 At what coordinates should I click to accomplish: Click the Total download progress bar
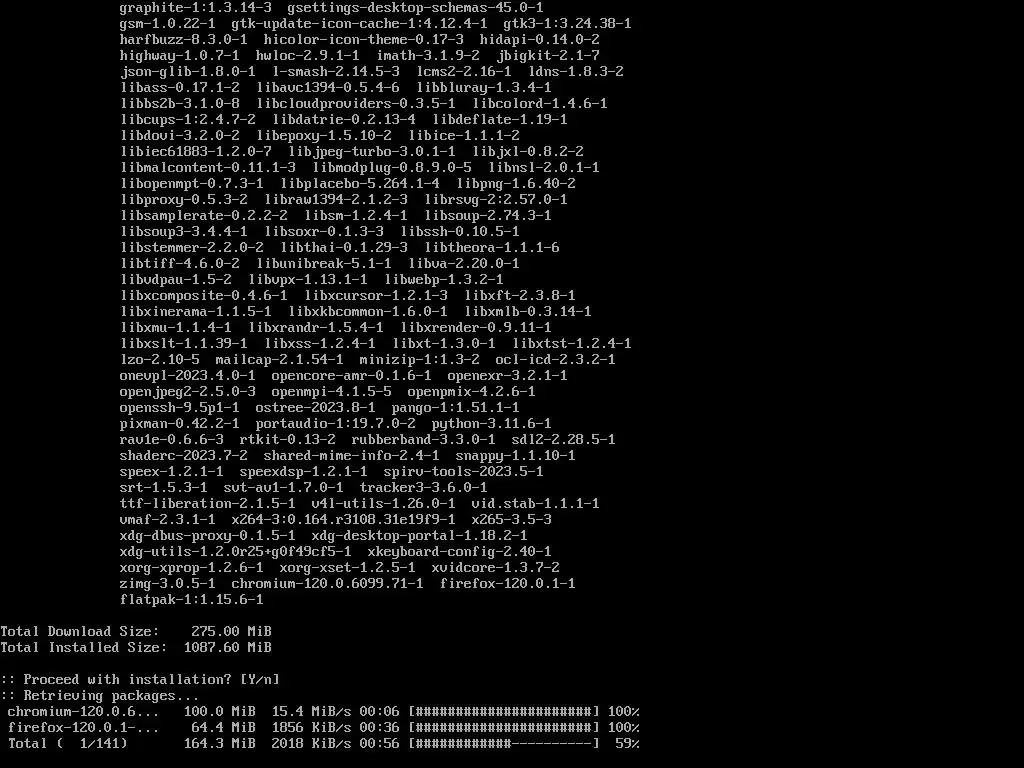[x=504, y=743]
